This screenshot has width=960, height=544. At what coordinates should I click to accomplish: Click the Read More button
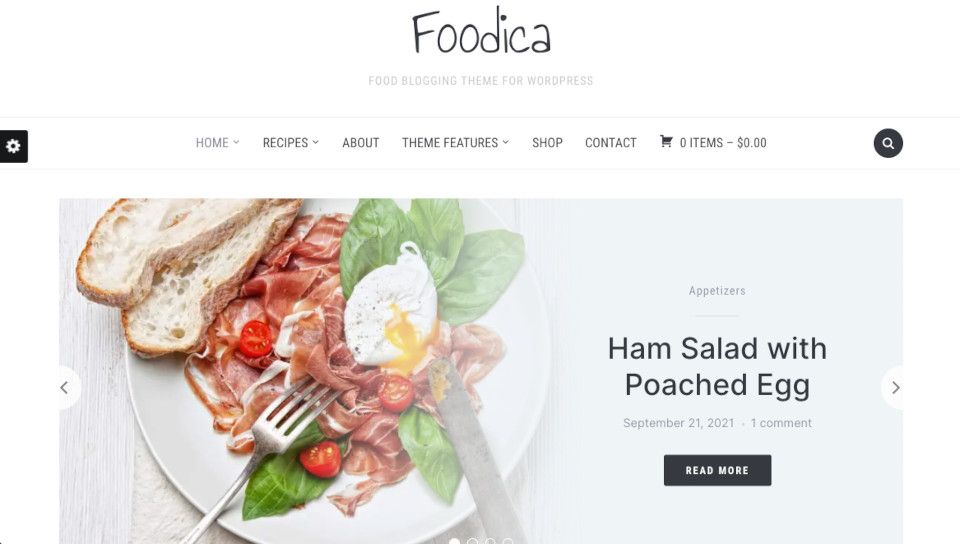click(718, 470)
